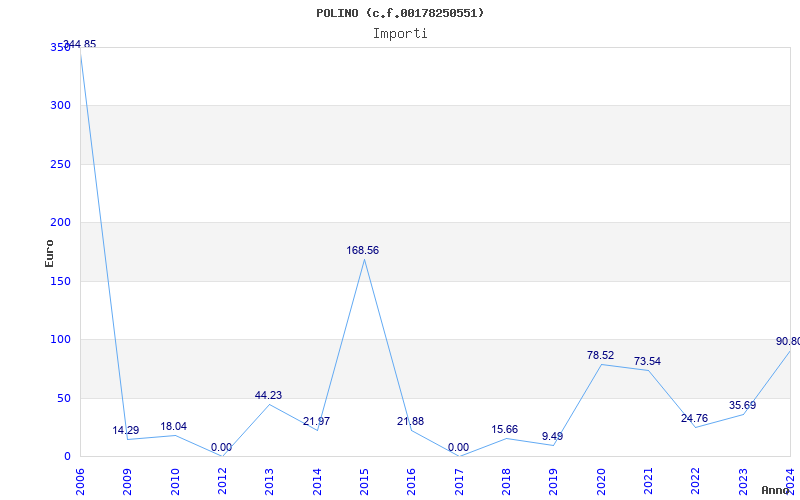The width and height of the screenshot is (800, 500).
Task: Select year 2023 on the x-axis
Action: (x=743, y=481)
